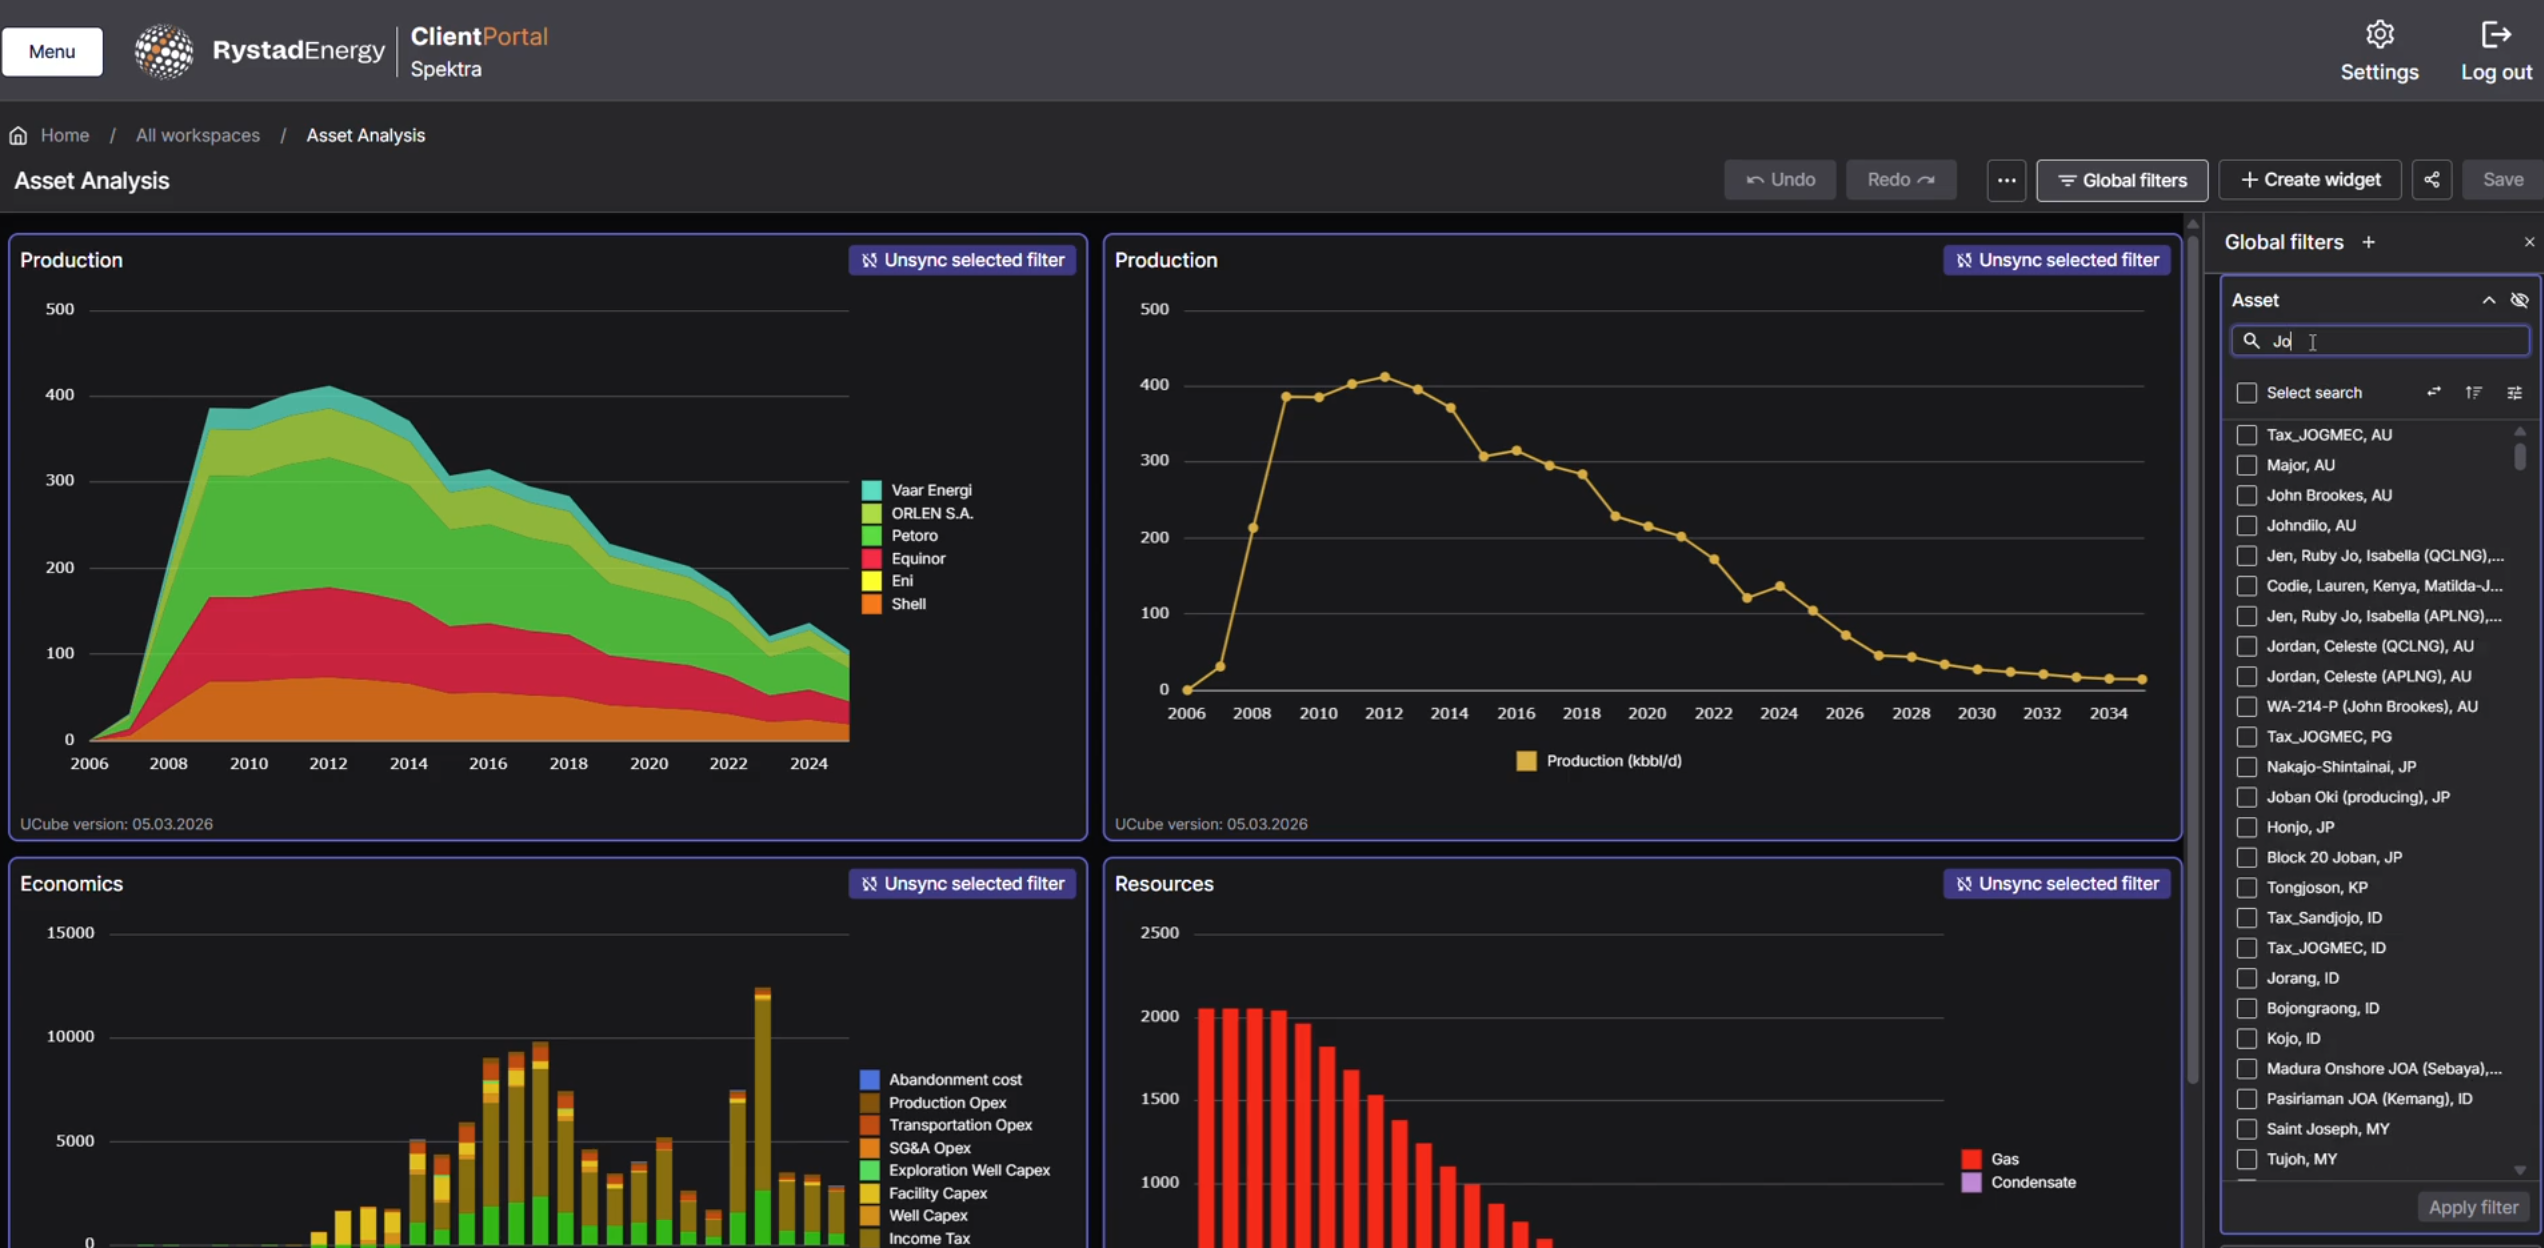This screenshot has height=1248, width=2544.
Task: Click the swap selection arrows icon
Action: [2434, 392]
